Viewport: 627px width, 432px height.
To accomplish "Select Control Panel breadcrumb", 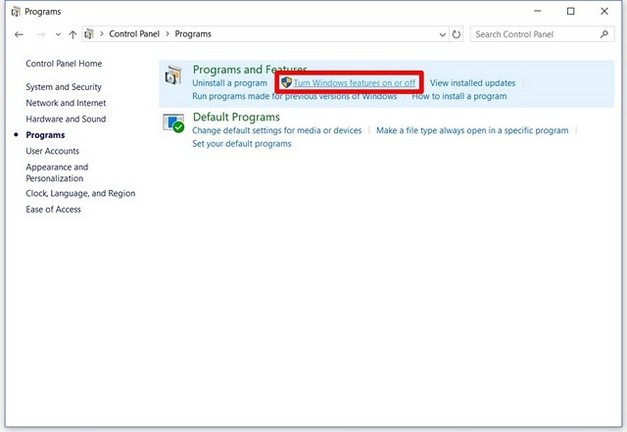I will pos(134,34).
